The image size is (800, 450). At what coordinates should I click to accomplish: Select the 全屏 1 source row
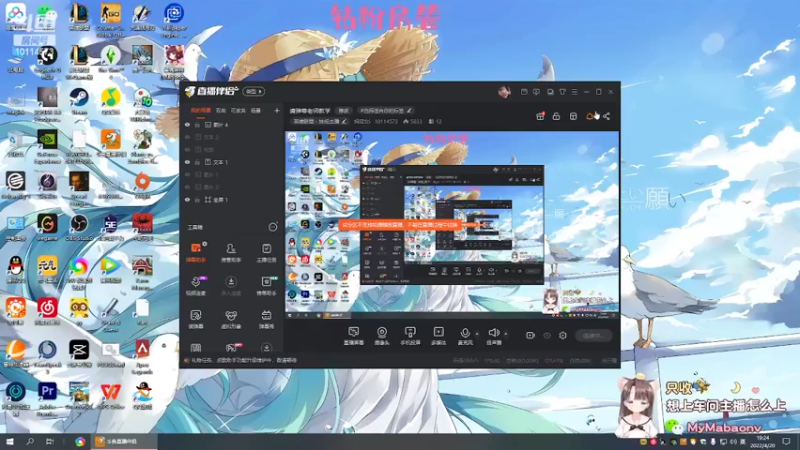pyautogui.click(x=232, y=199)
